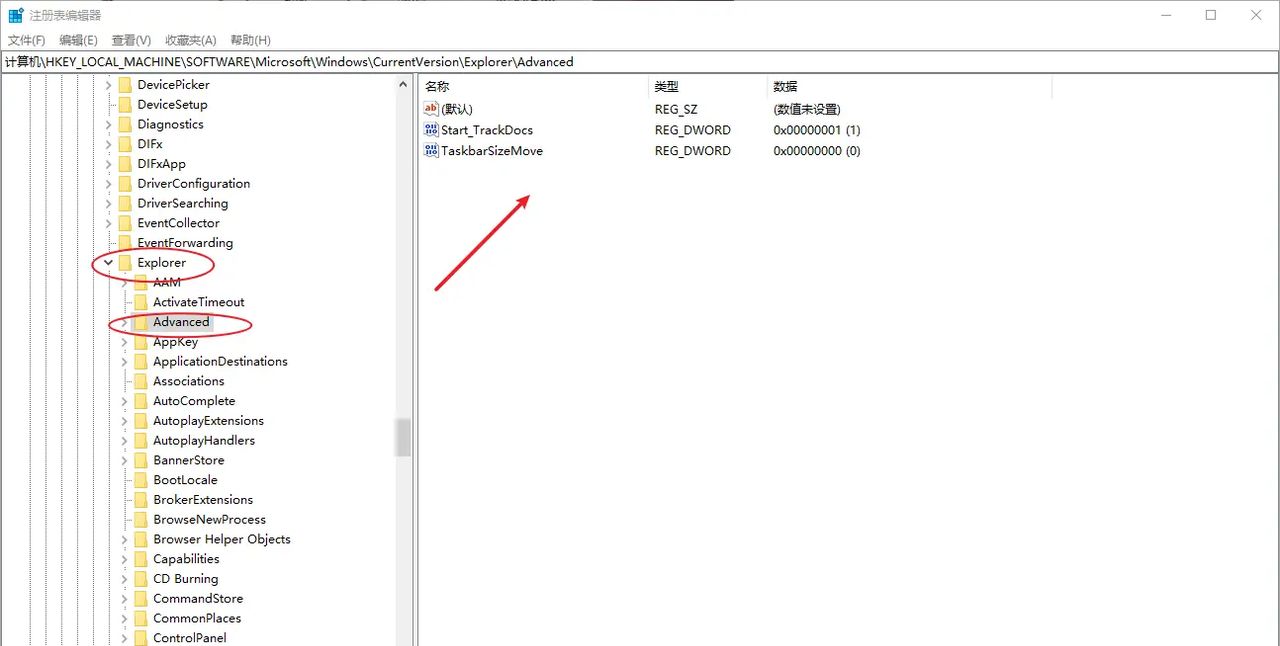Select the DriverSearching key label
The height and width of the screenshot is (646, 1280).
183,204
